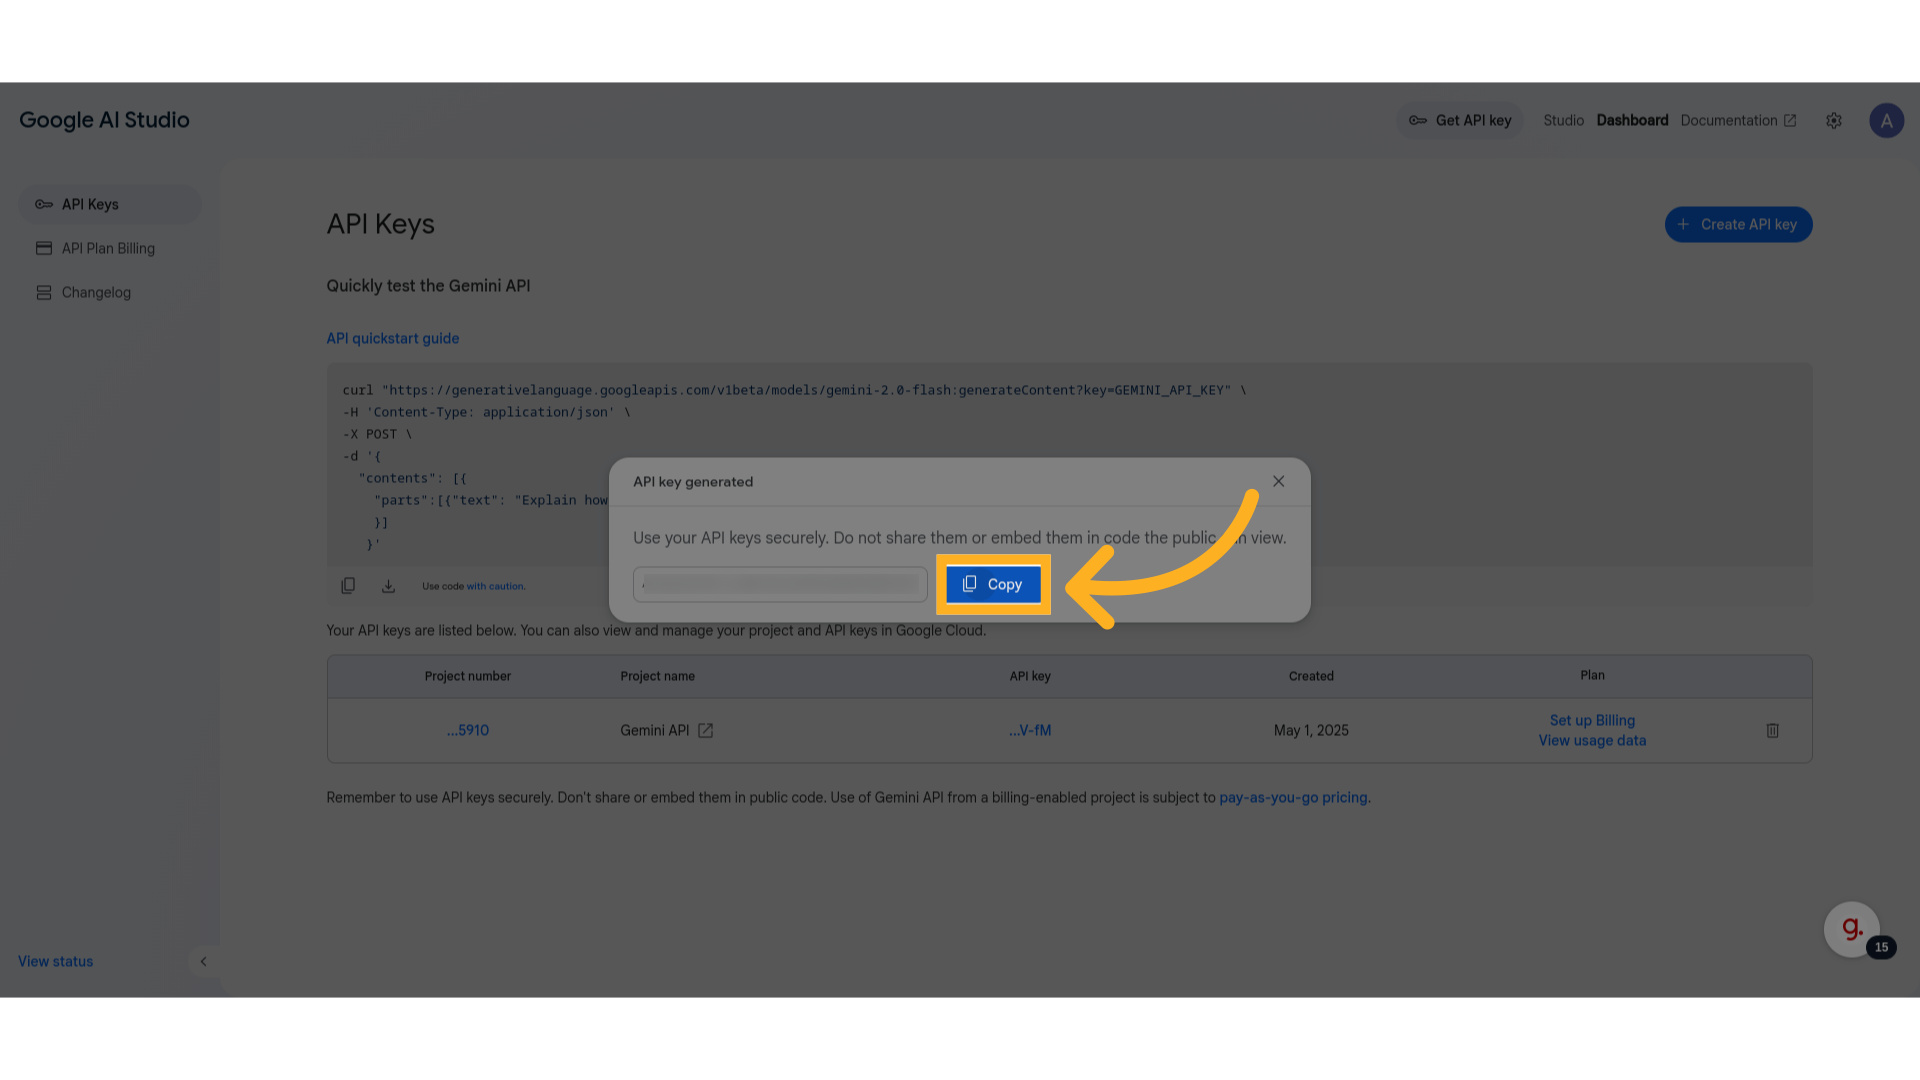This screenshot has height=1080, width=1920.
Task: Click the API key column header
Action: [1030, 676]
